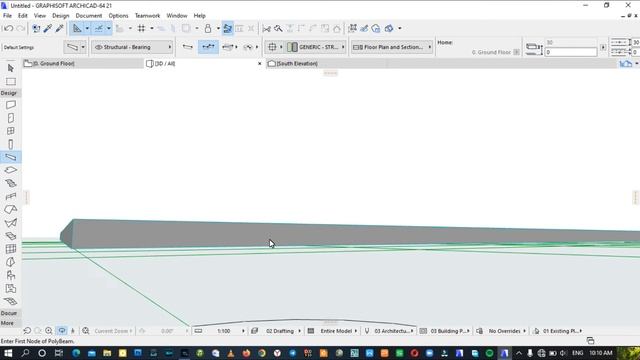This screenshot has width=640, height=360.
Task: Select the Morph tool
Action: coord(11,262)
